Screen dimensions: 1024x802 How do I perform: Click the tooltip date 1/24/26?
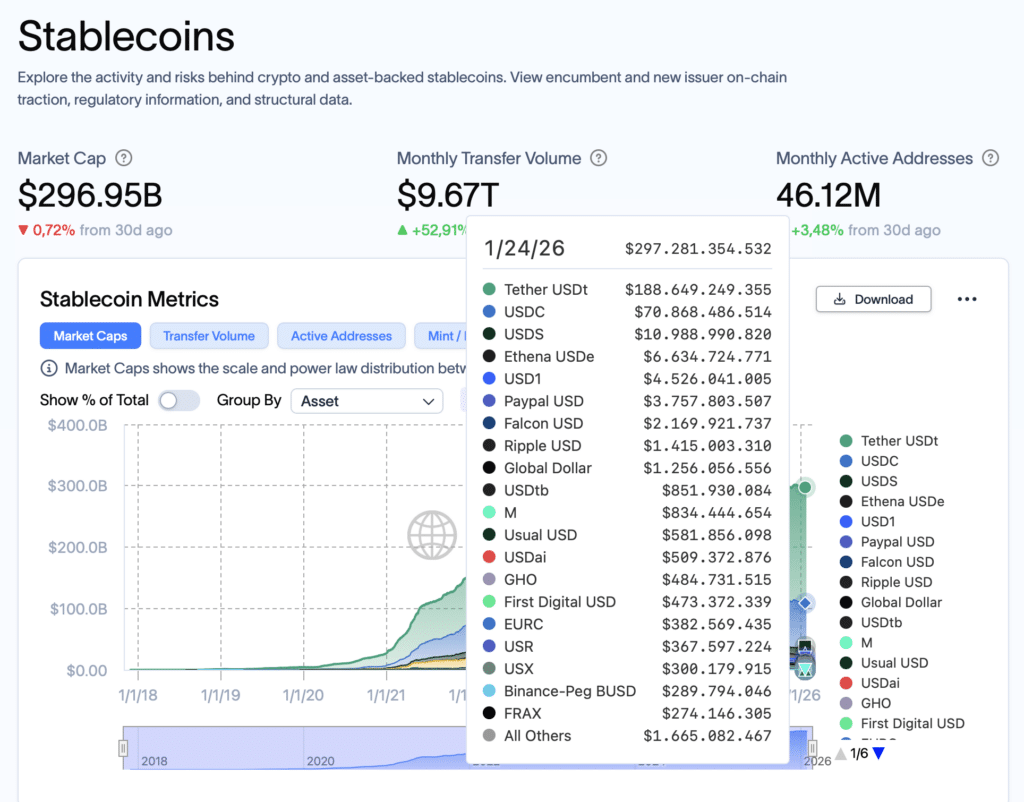pyautogui.click(x=524, y=248)
